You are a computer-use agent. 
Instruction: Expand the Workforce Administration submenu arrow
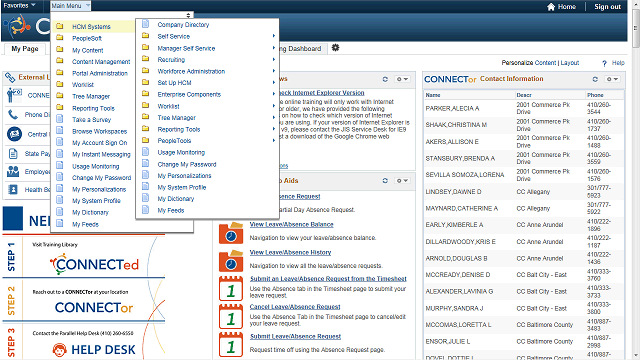pos(273,71)
